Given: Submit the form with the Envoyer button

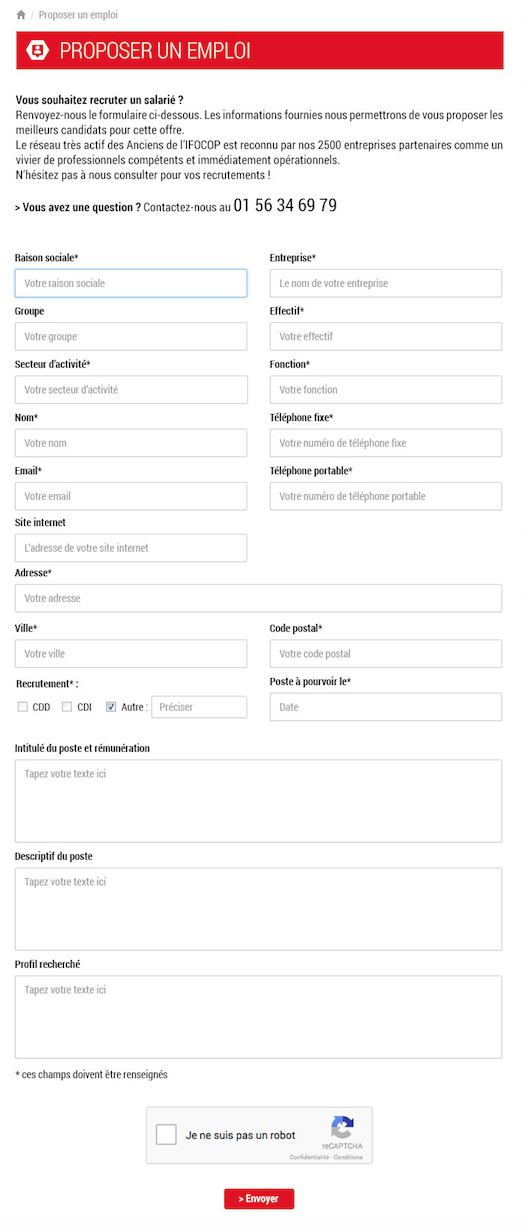Looking at the screenshot, I should tap(259, 1198).
